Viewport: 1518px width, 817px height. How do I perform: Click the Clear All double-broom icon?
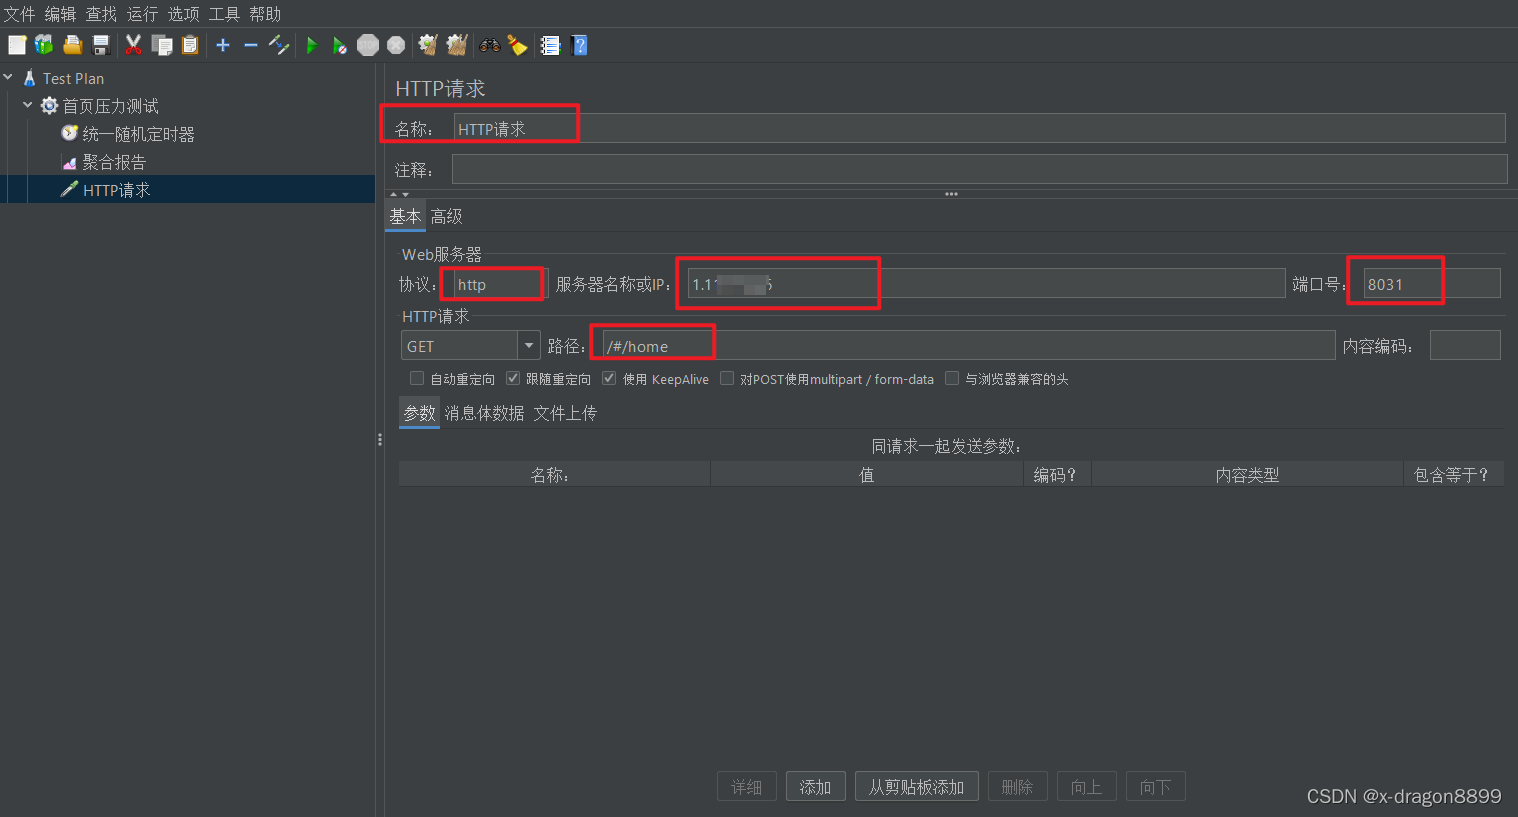coord(457,45)
